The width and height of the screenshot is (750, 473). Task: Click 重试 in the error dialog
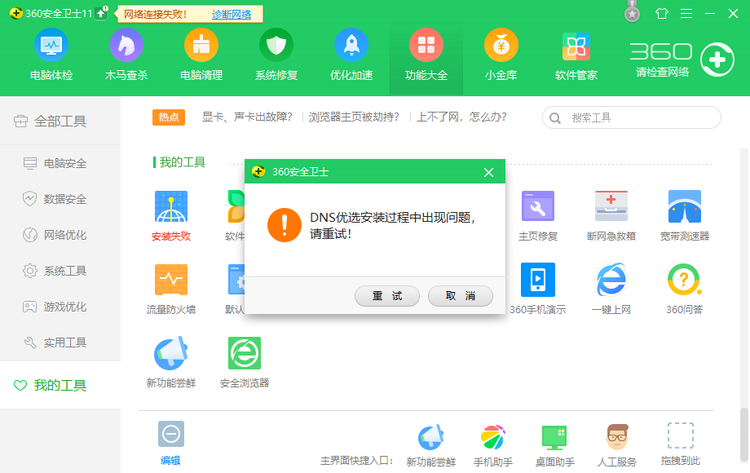point(387,296)
